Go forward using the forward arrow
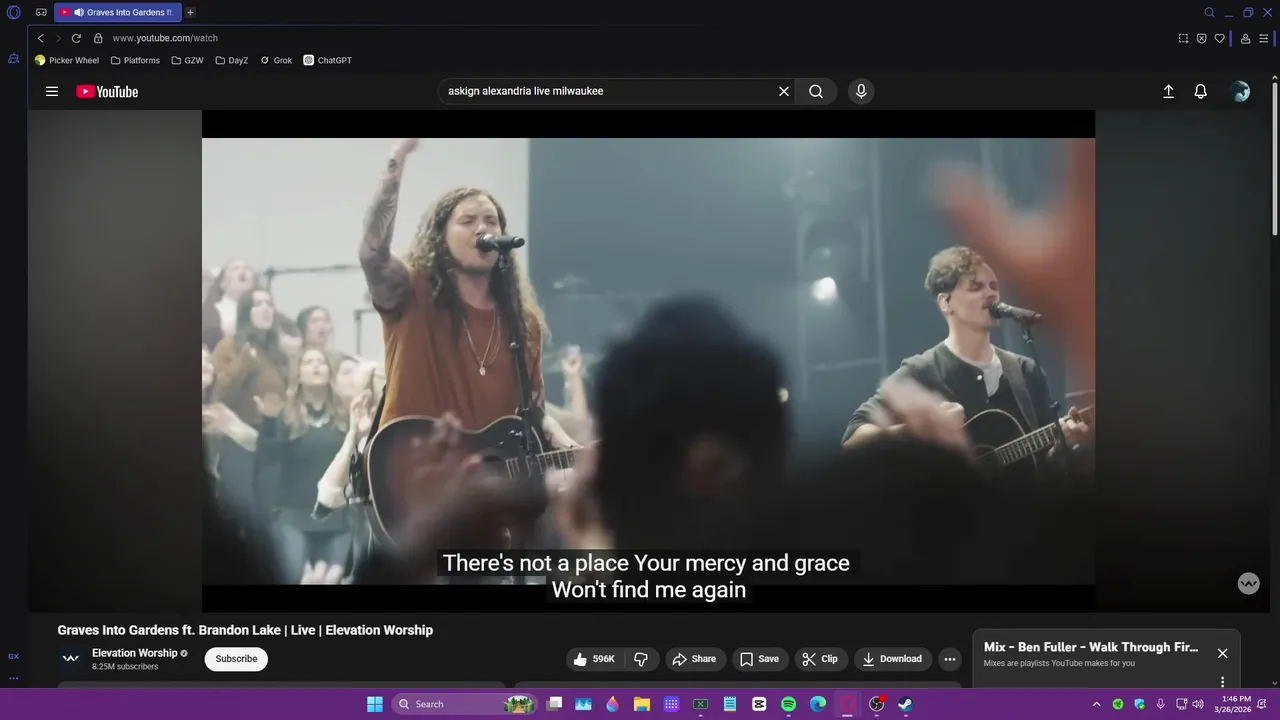This screenshot has height=720, width=1280. click(58, 38)
